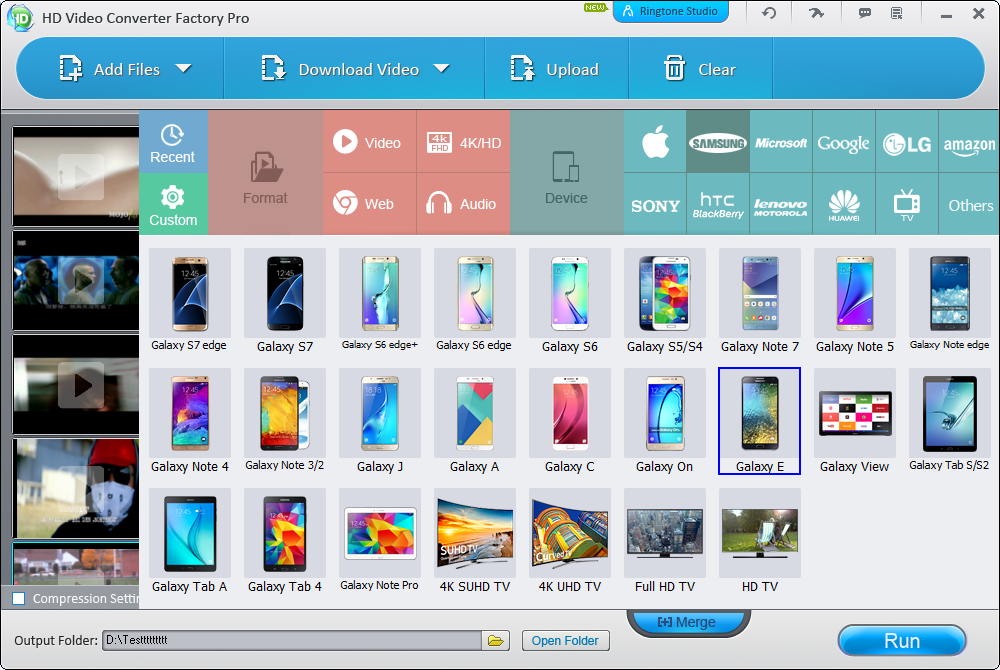Image resolution: width=1000 pixels, height=670 pixels.
Task: Open the LG device category
Action: [907, 142]
